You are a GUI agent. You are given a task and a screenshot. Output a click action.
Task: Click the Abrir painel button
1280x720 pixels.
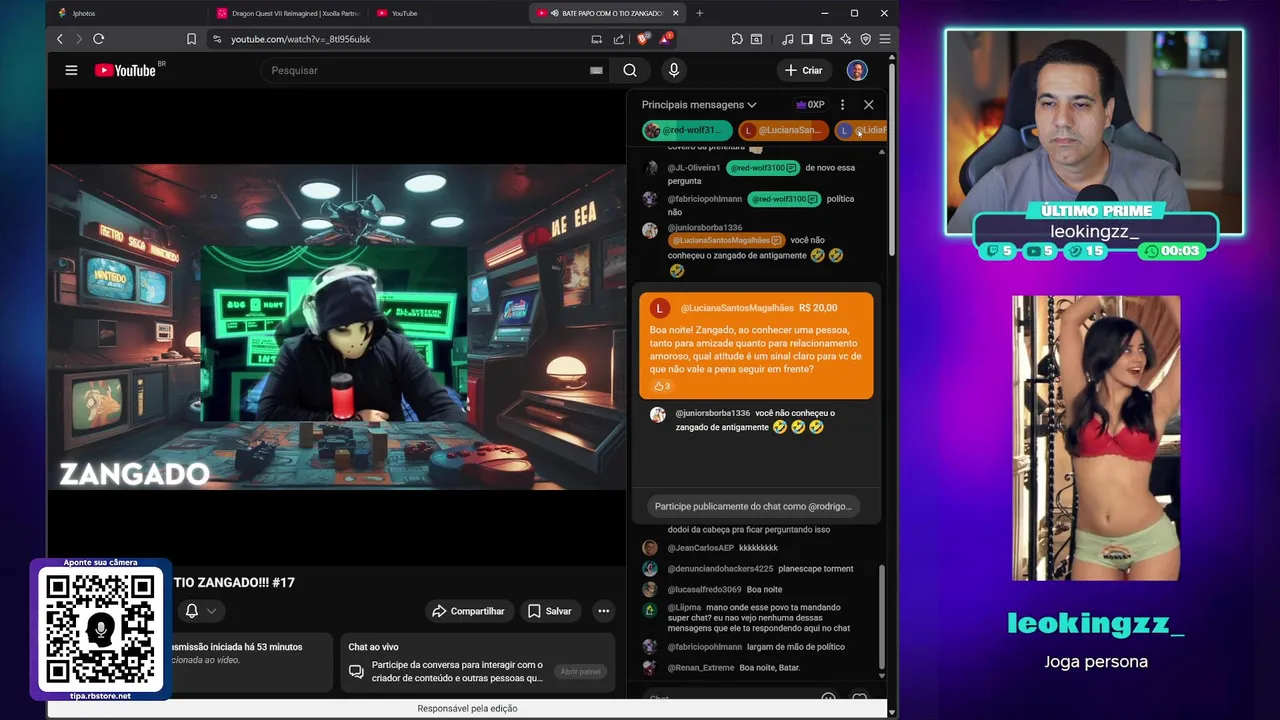click(x=581, y=672)
